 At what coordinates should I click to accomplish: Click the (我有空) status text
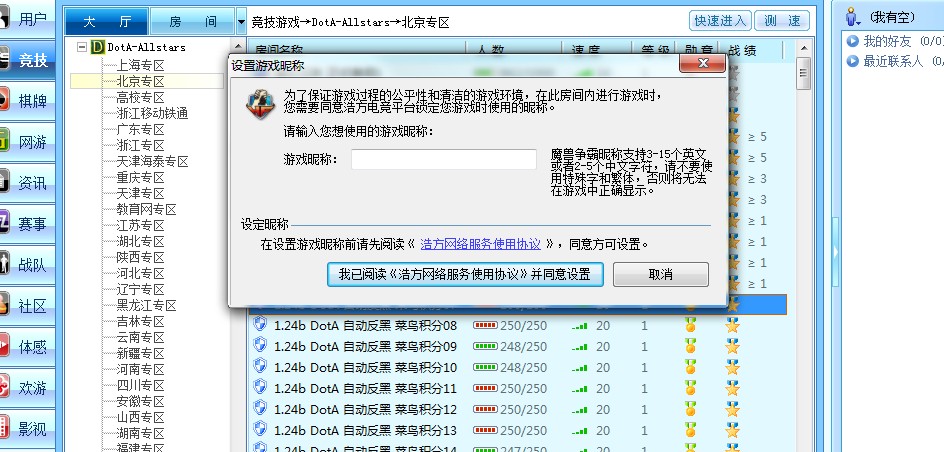(892, 17)
